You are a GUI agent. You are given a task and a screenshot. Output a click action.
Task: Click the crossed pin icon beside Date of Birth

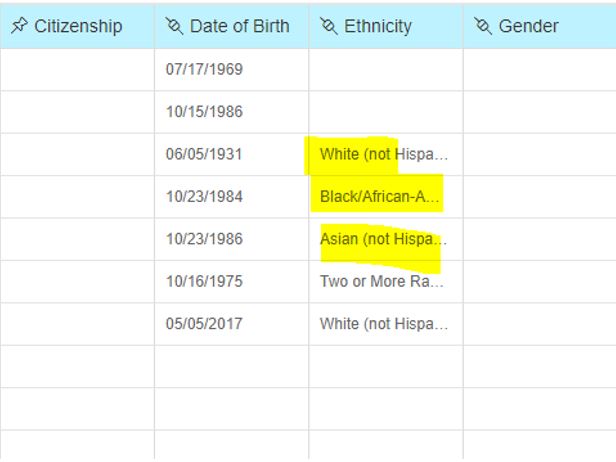174,26
